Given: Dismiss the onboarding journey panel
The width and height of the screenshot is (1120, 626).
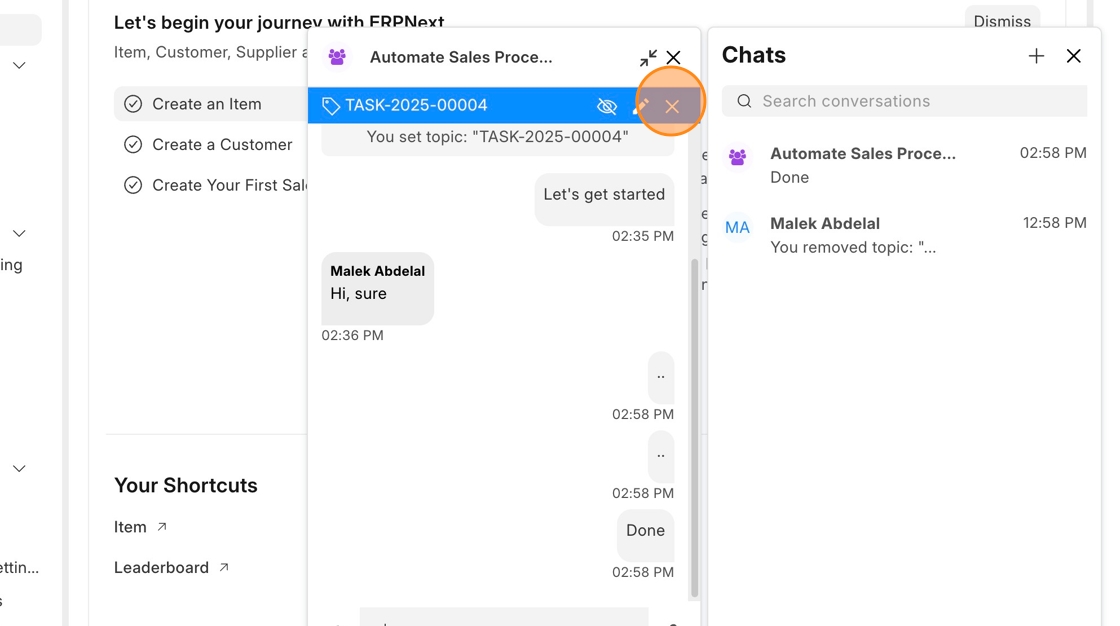Looking at the screenshot, I should tap(1001, 21).
